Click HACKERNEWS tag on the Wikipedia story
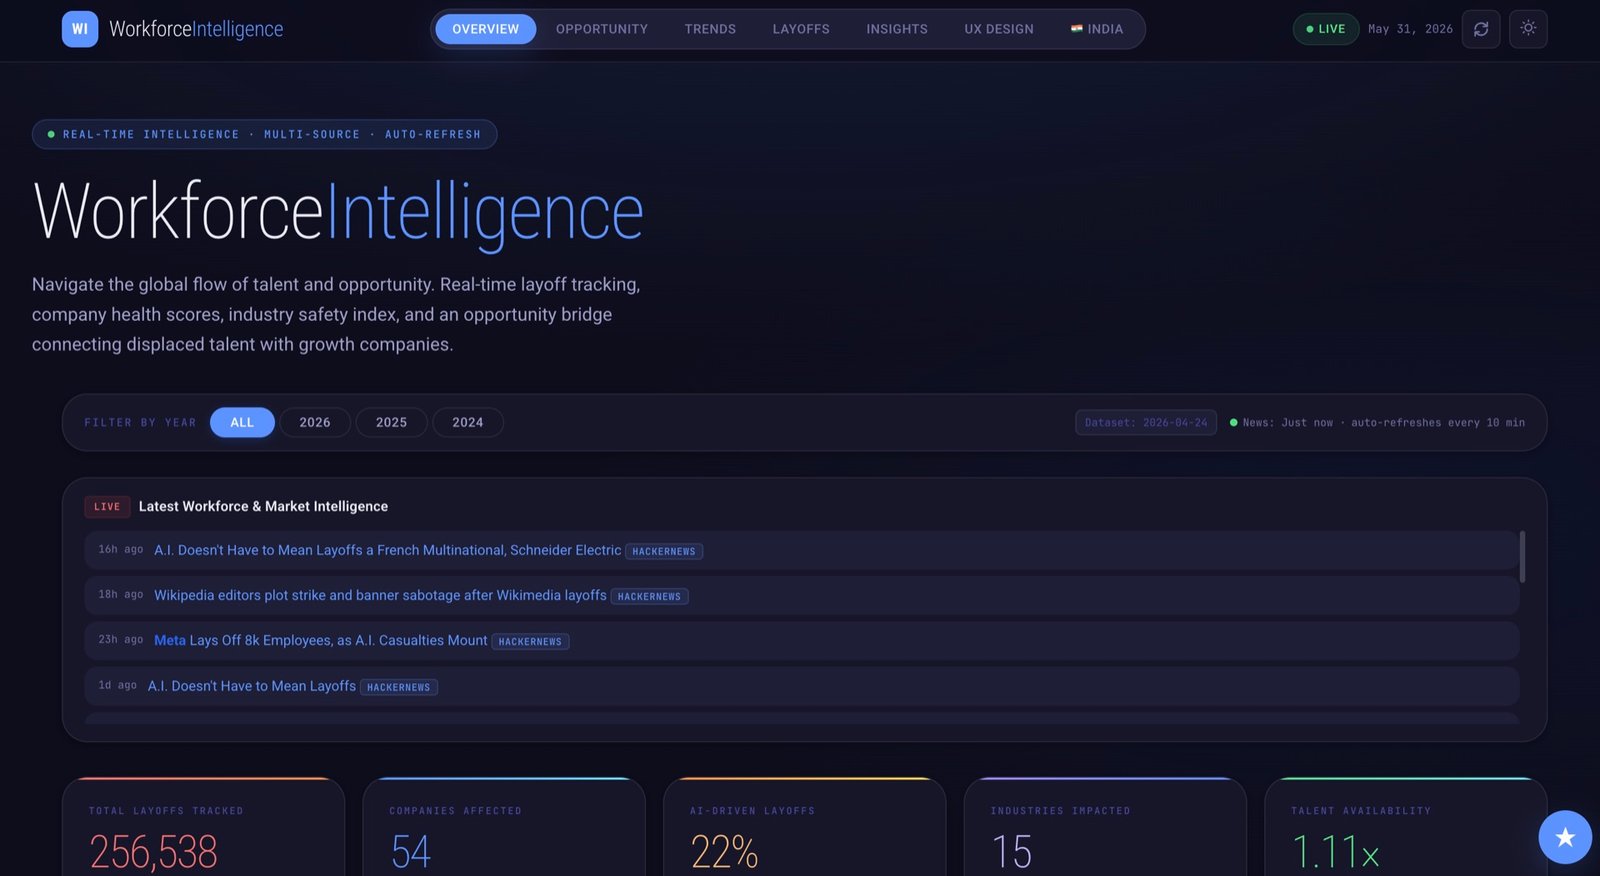The image size is (1600, 876). click(x=649, y=596)
